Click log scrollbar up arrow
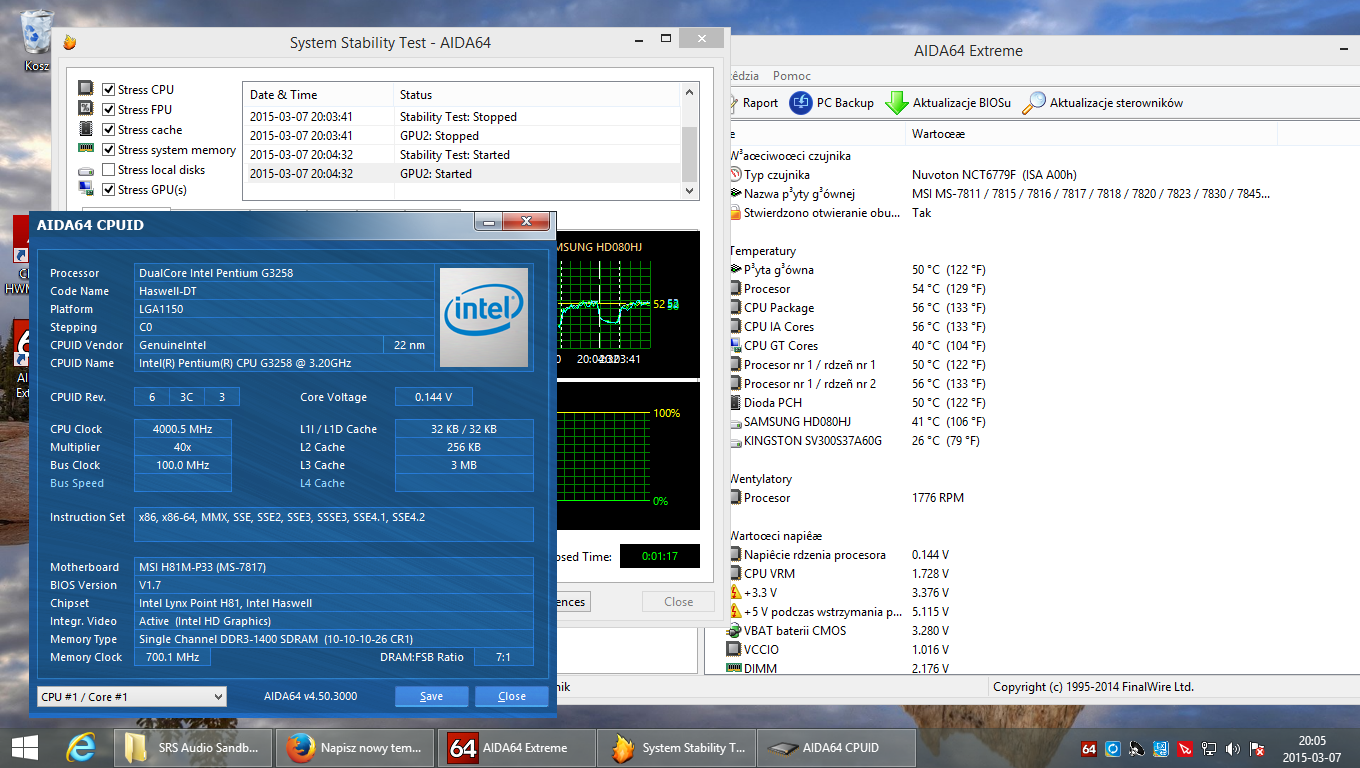Image resolution: width=1360 pixels, height=768 pixels. click(x=689, y=93)
